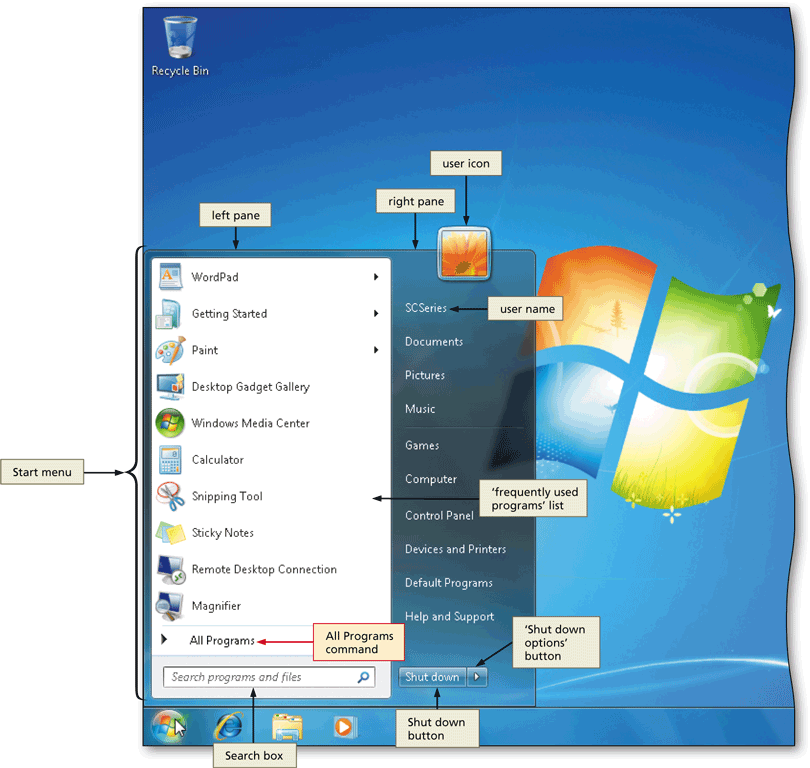810x768 pixels.
Task: Click the Paint palette icon
Action: coord(170,350)
